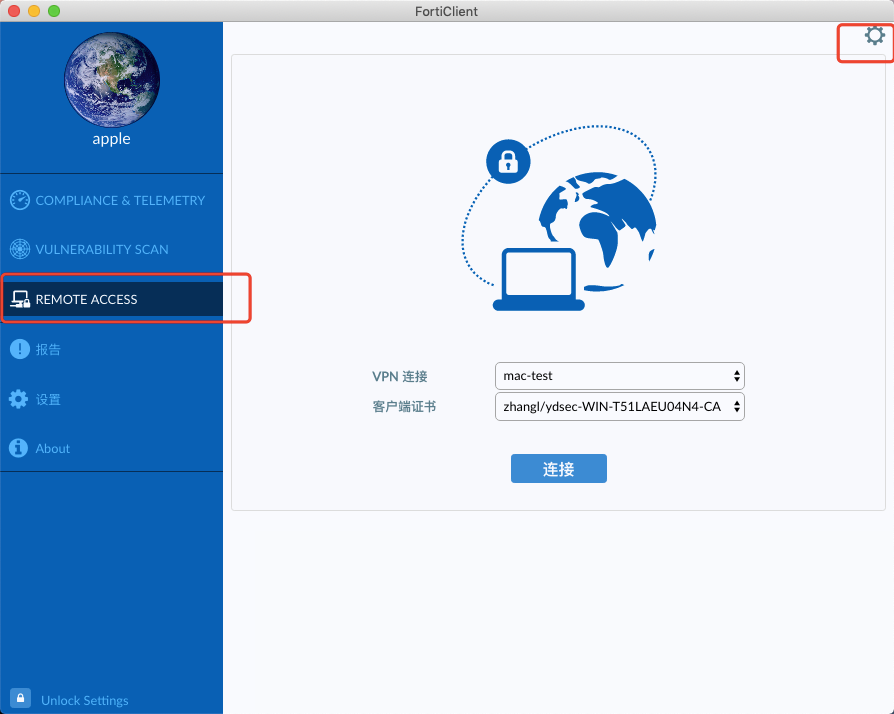Open Compliance & Telemetry section
The image size is (894, 714).
tap(112, 200)
